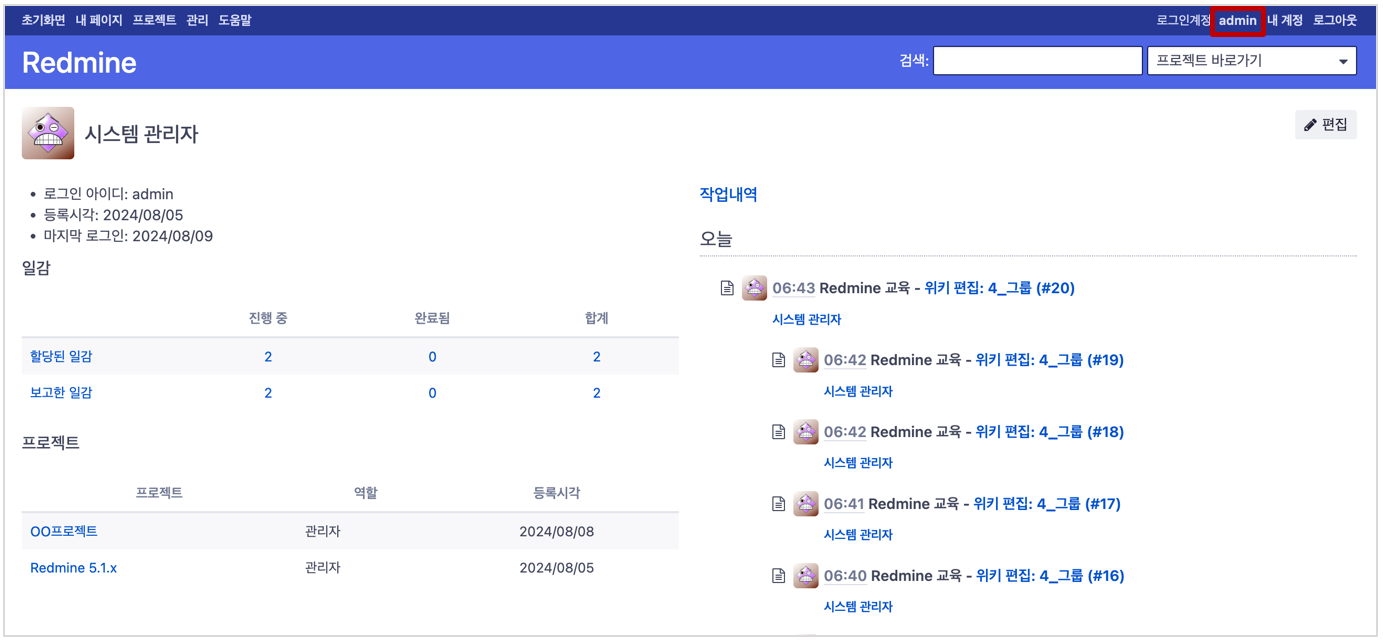This screenshot has height=641, width=1383.
Task: Click document icon beside wiki edit #20
Action: pos(727,288)
